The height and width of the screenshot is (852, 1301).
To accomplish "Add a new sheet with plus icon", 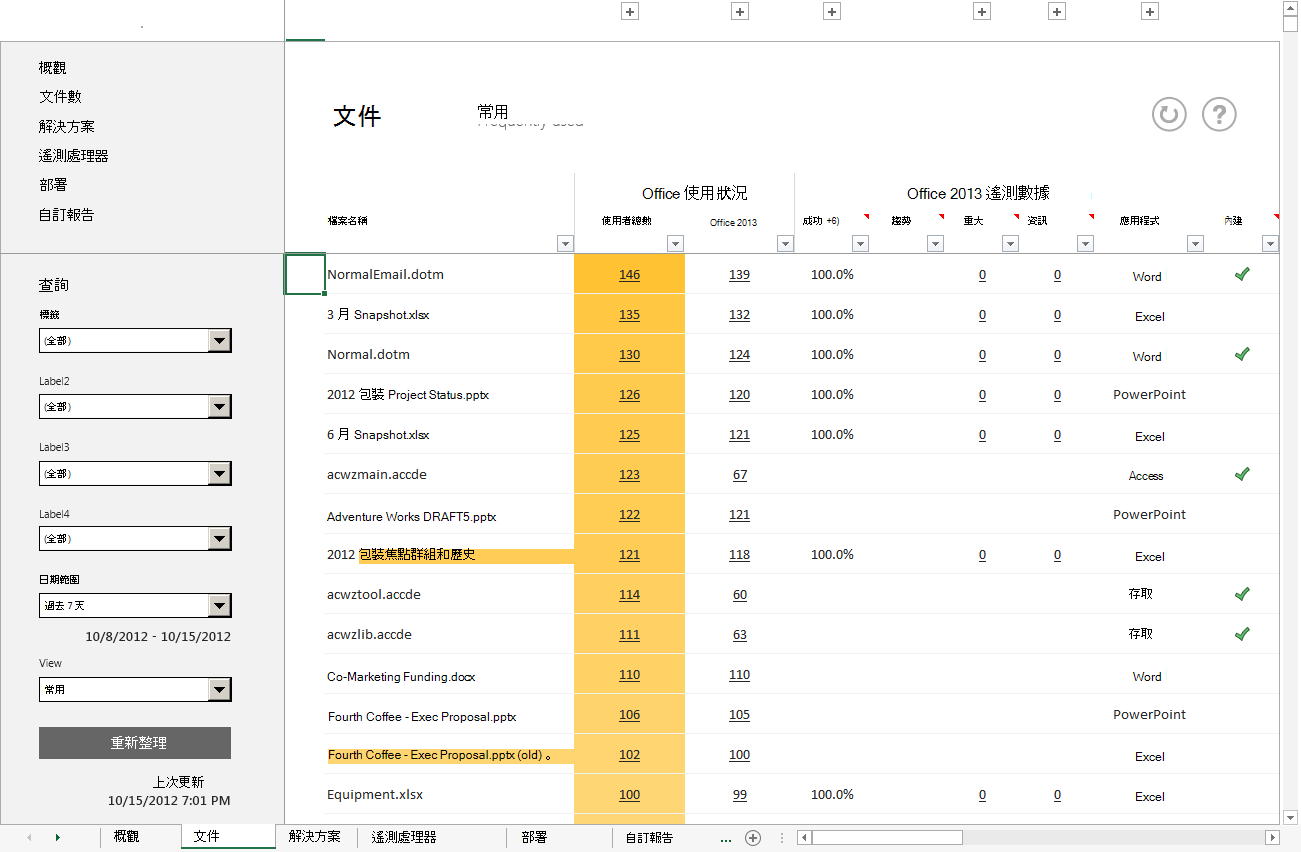I will pyautogui.click(x=754, y=838).
